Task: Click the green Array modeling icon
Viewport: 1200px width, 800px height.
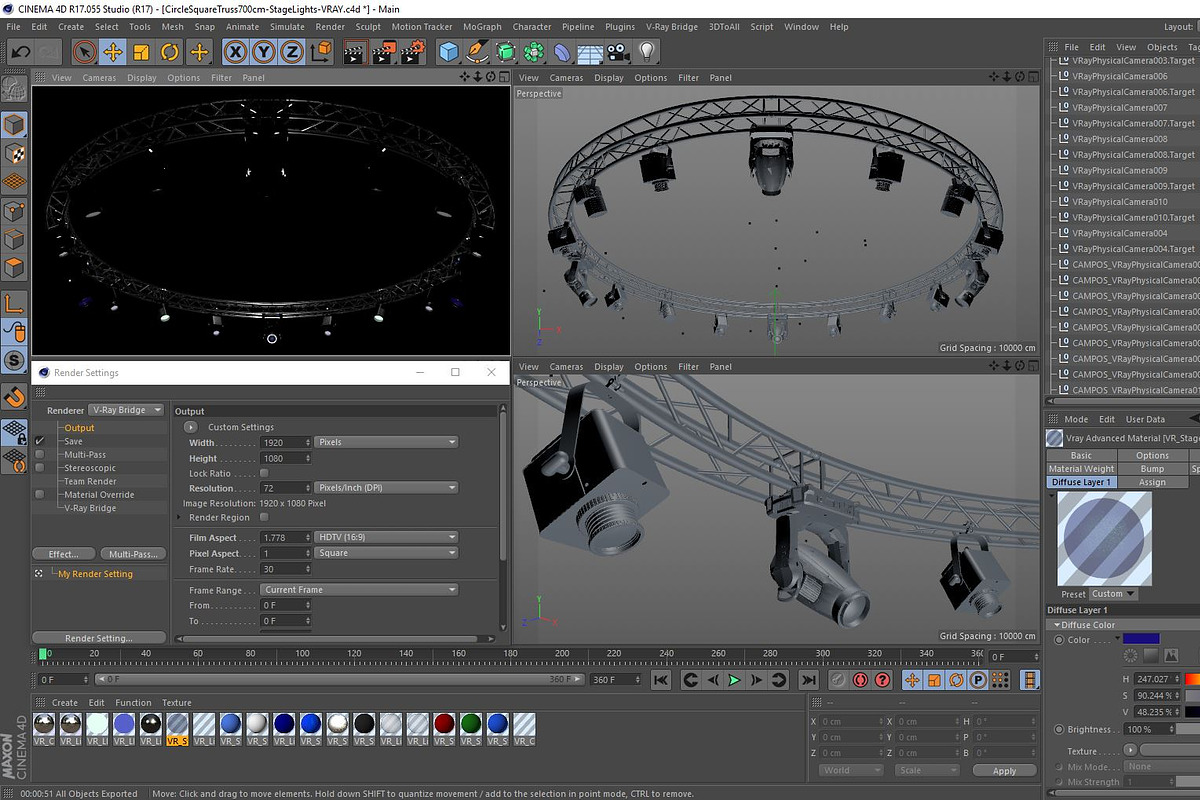Action: (534, 51)
